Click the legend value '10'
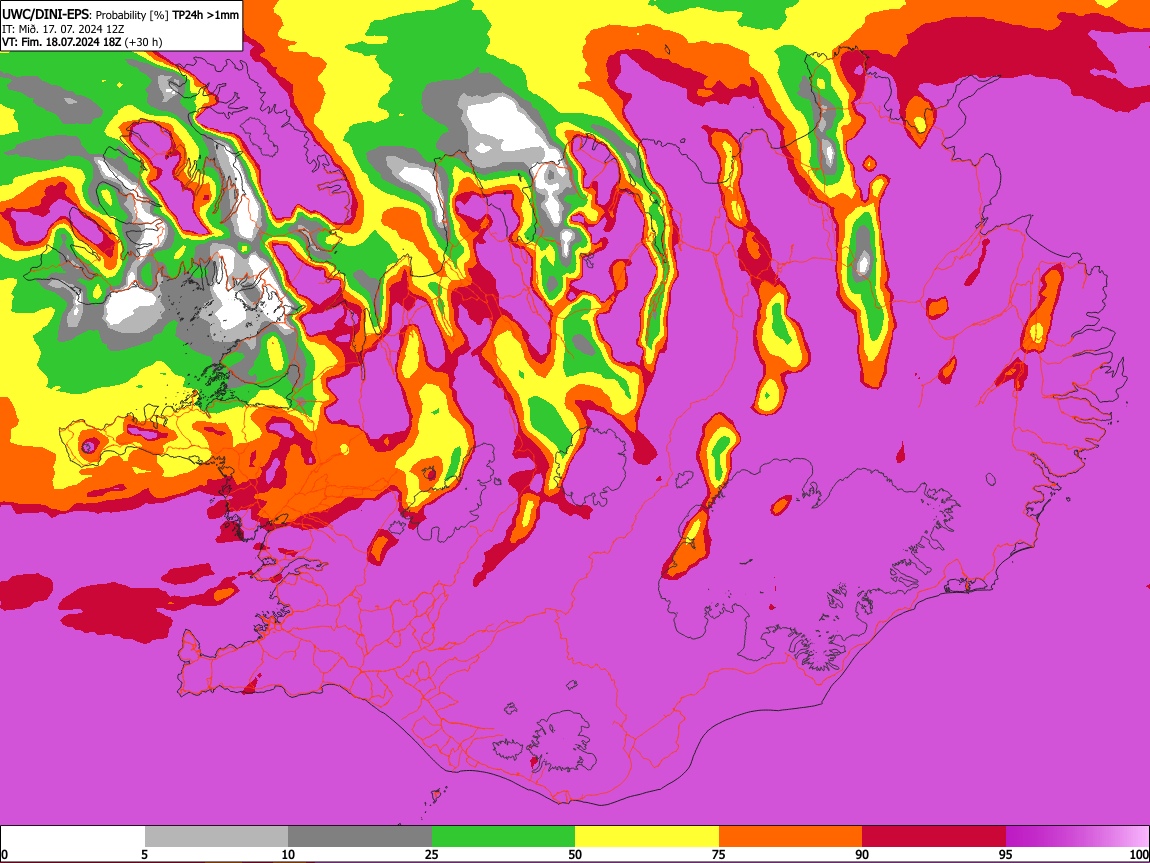This screenshot has width=1150, height=863. click(x=288, y=854)
